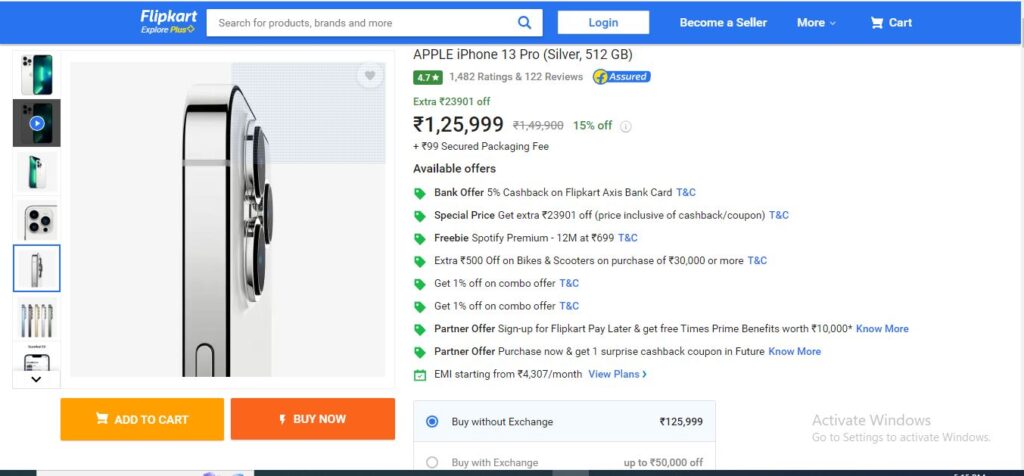Viewport: 1024px width, 476px height.
Task: Open View Plans for EMI
Action: tap(617, 374)
